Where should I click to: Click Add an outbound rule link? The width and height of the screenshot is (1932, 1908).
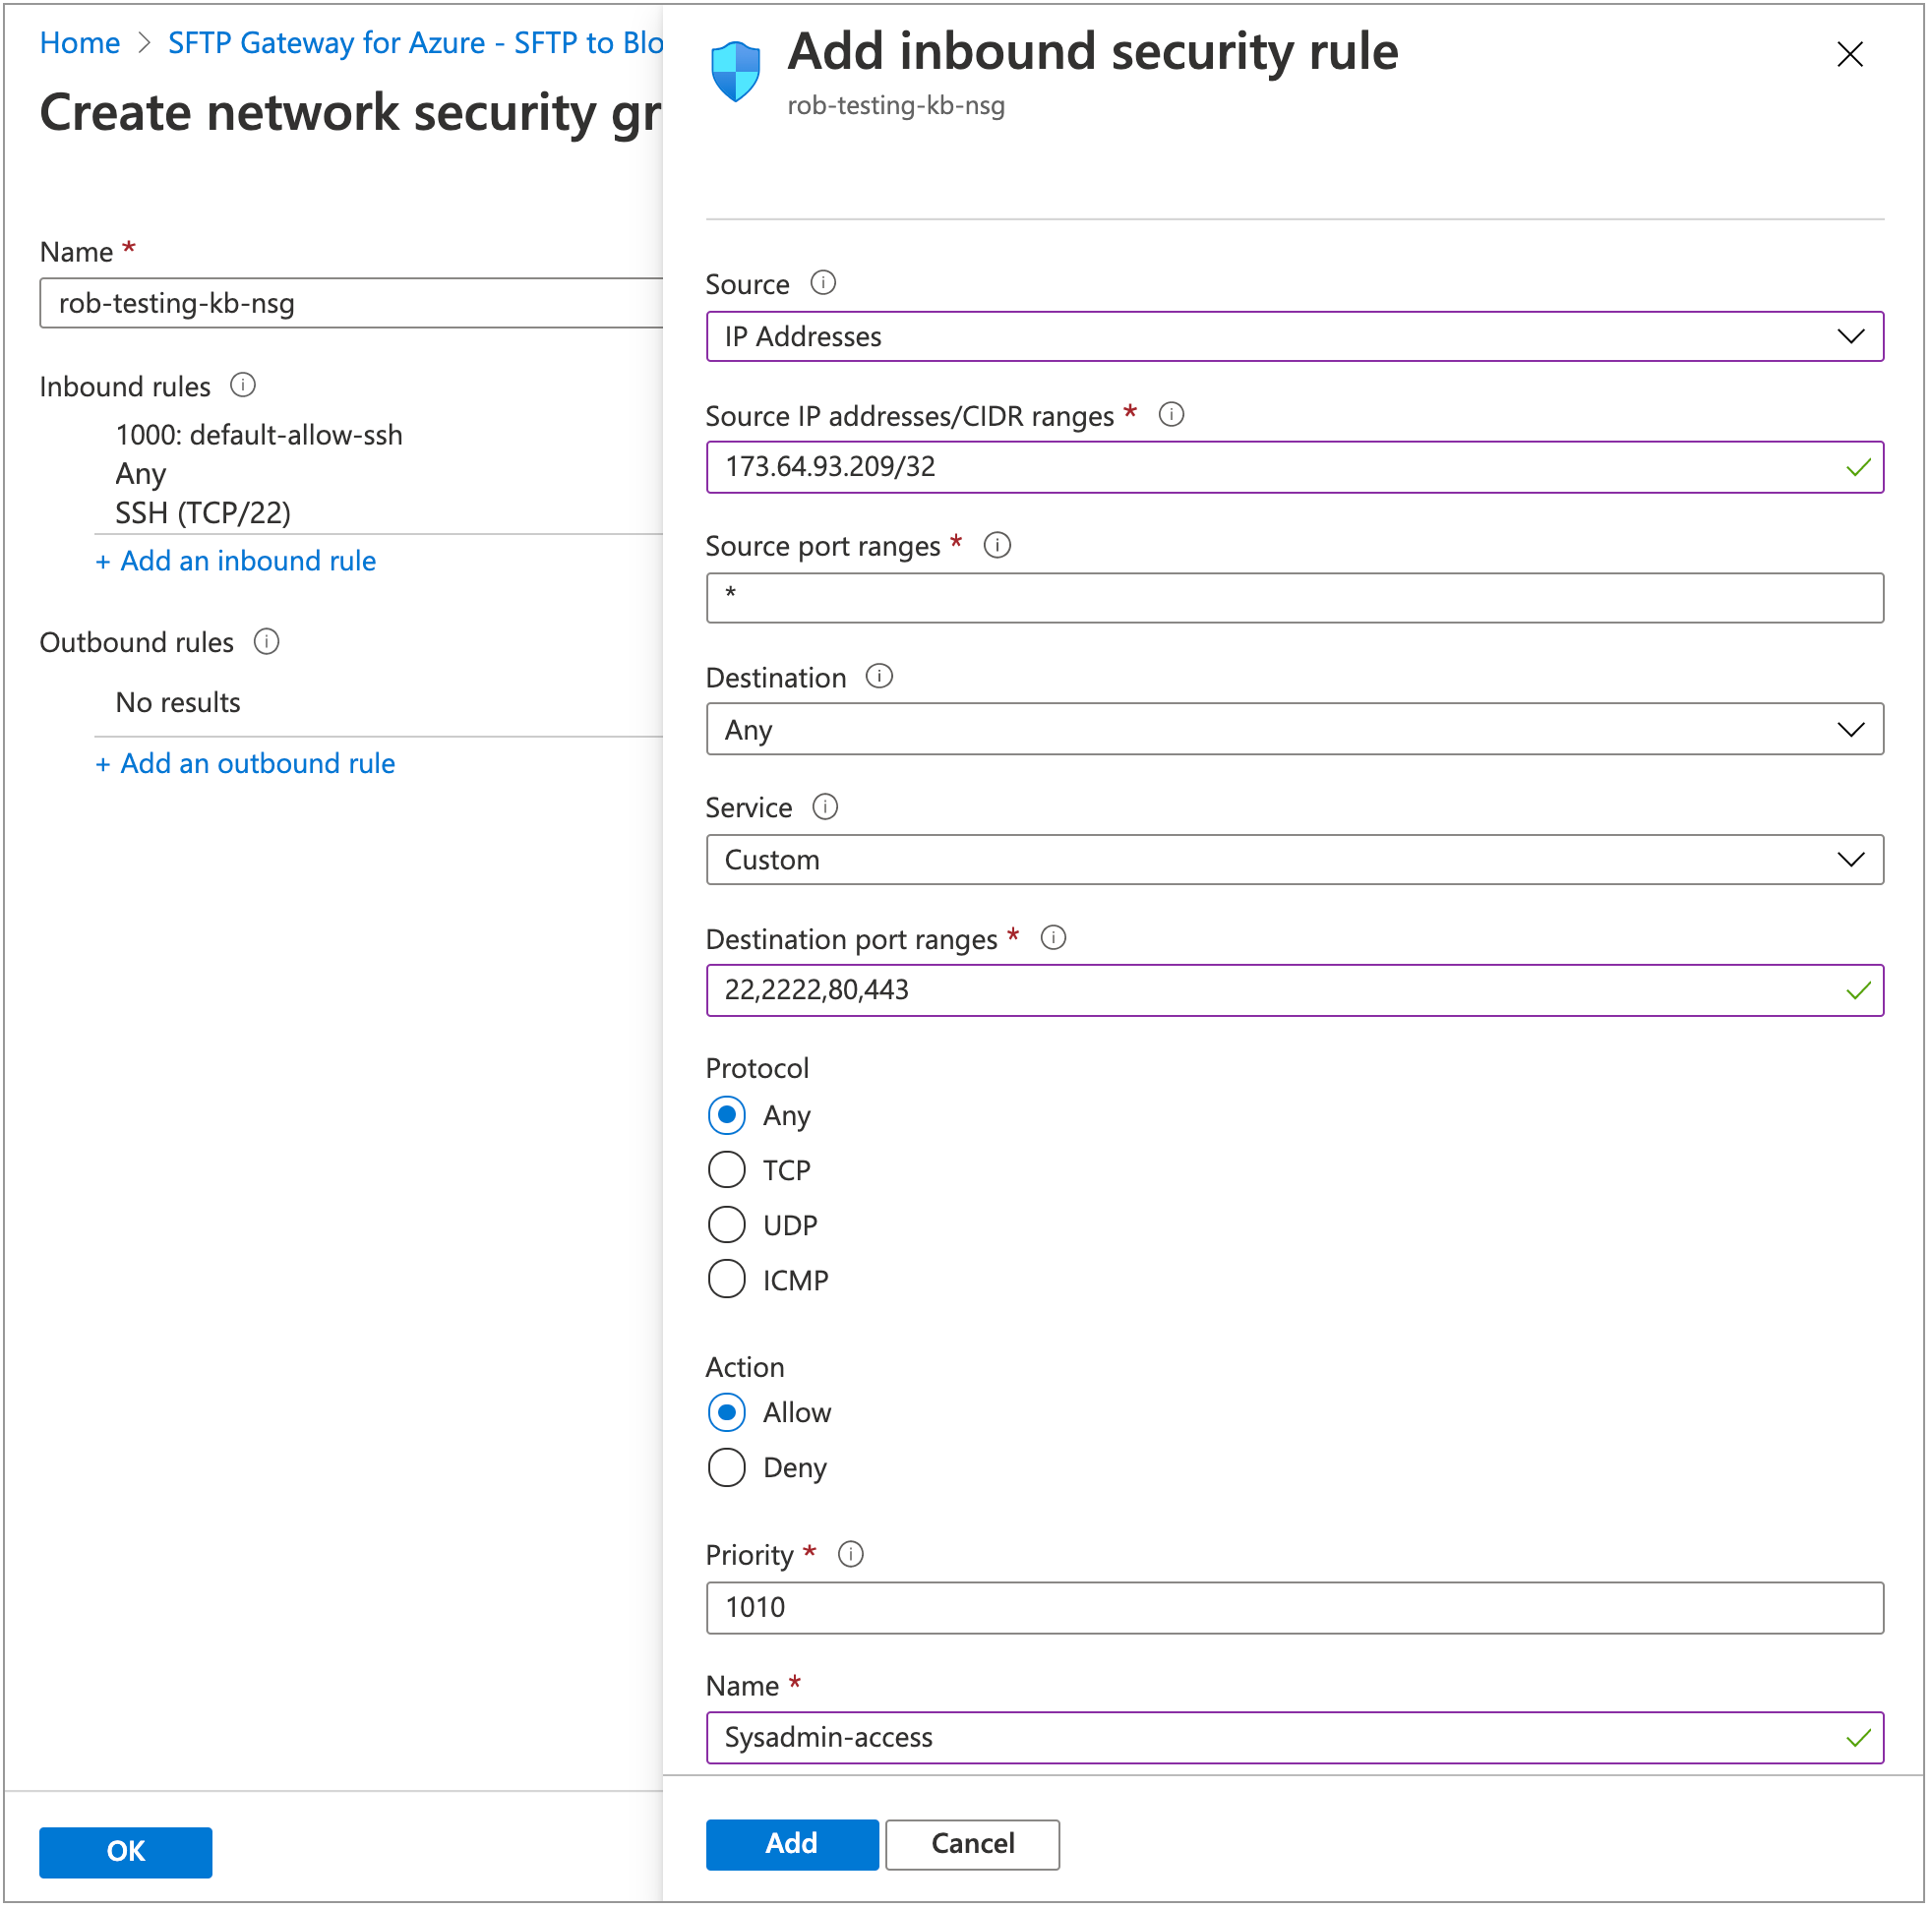246,764
